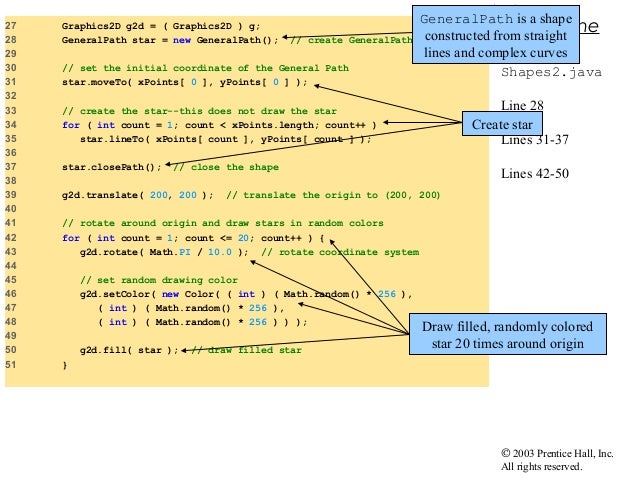Click comment 'set the initial coordinate of the General Path'
This screenshot has height=479, width=638.
(205, 68)
